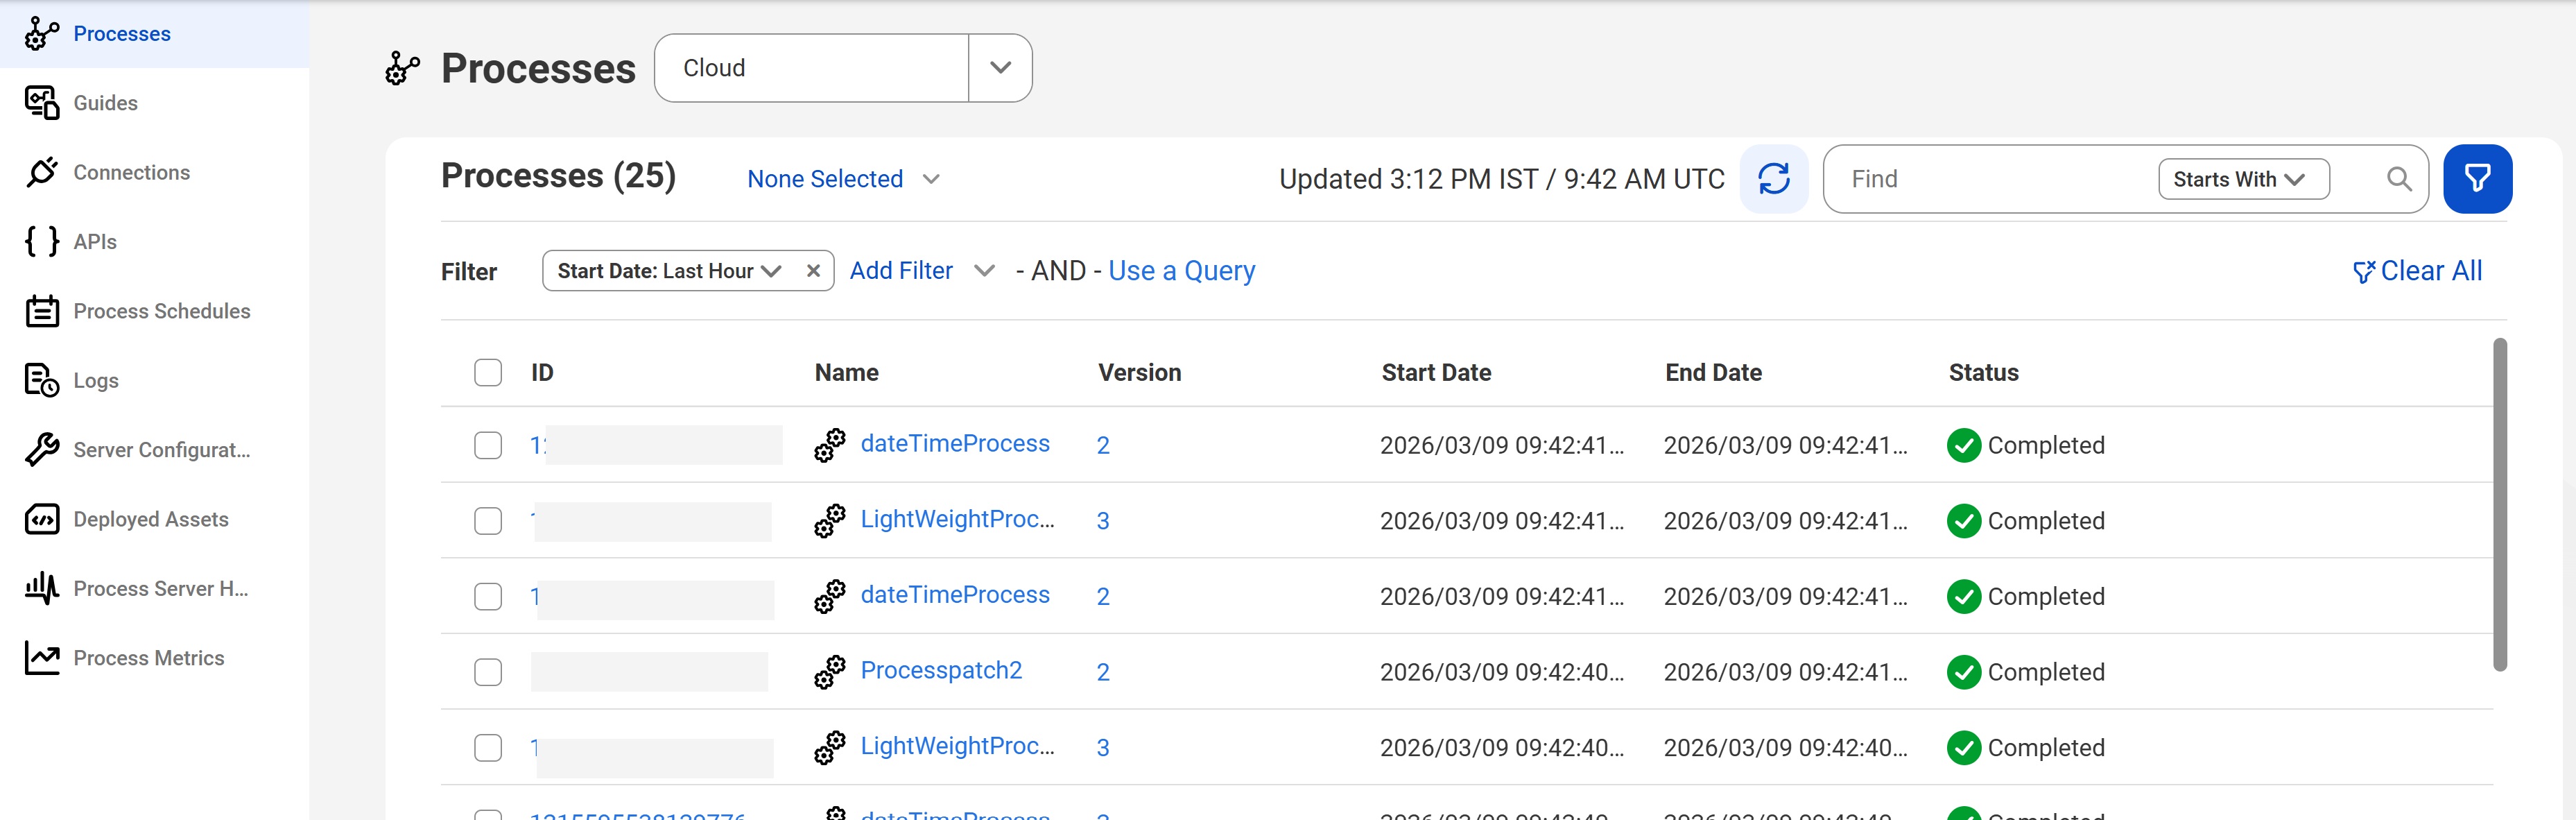
Task: Click the Add Filter link
Action: click(x=901, y=271)
